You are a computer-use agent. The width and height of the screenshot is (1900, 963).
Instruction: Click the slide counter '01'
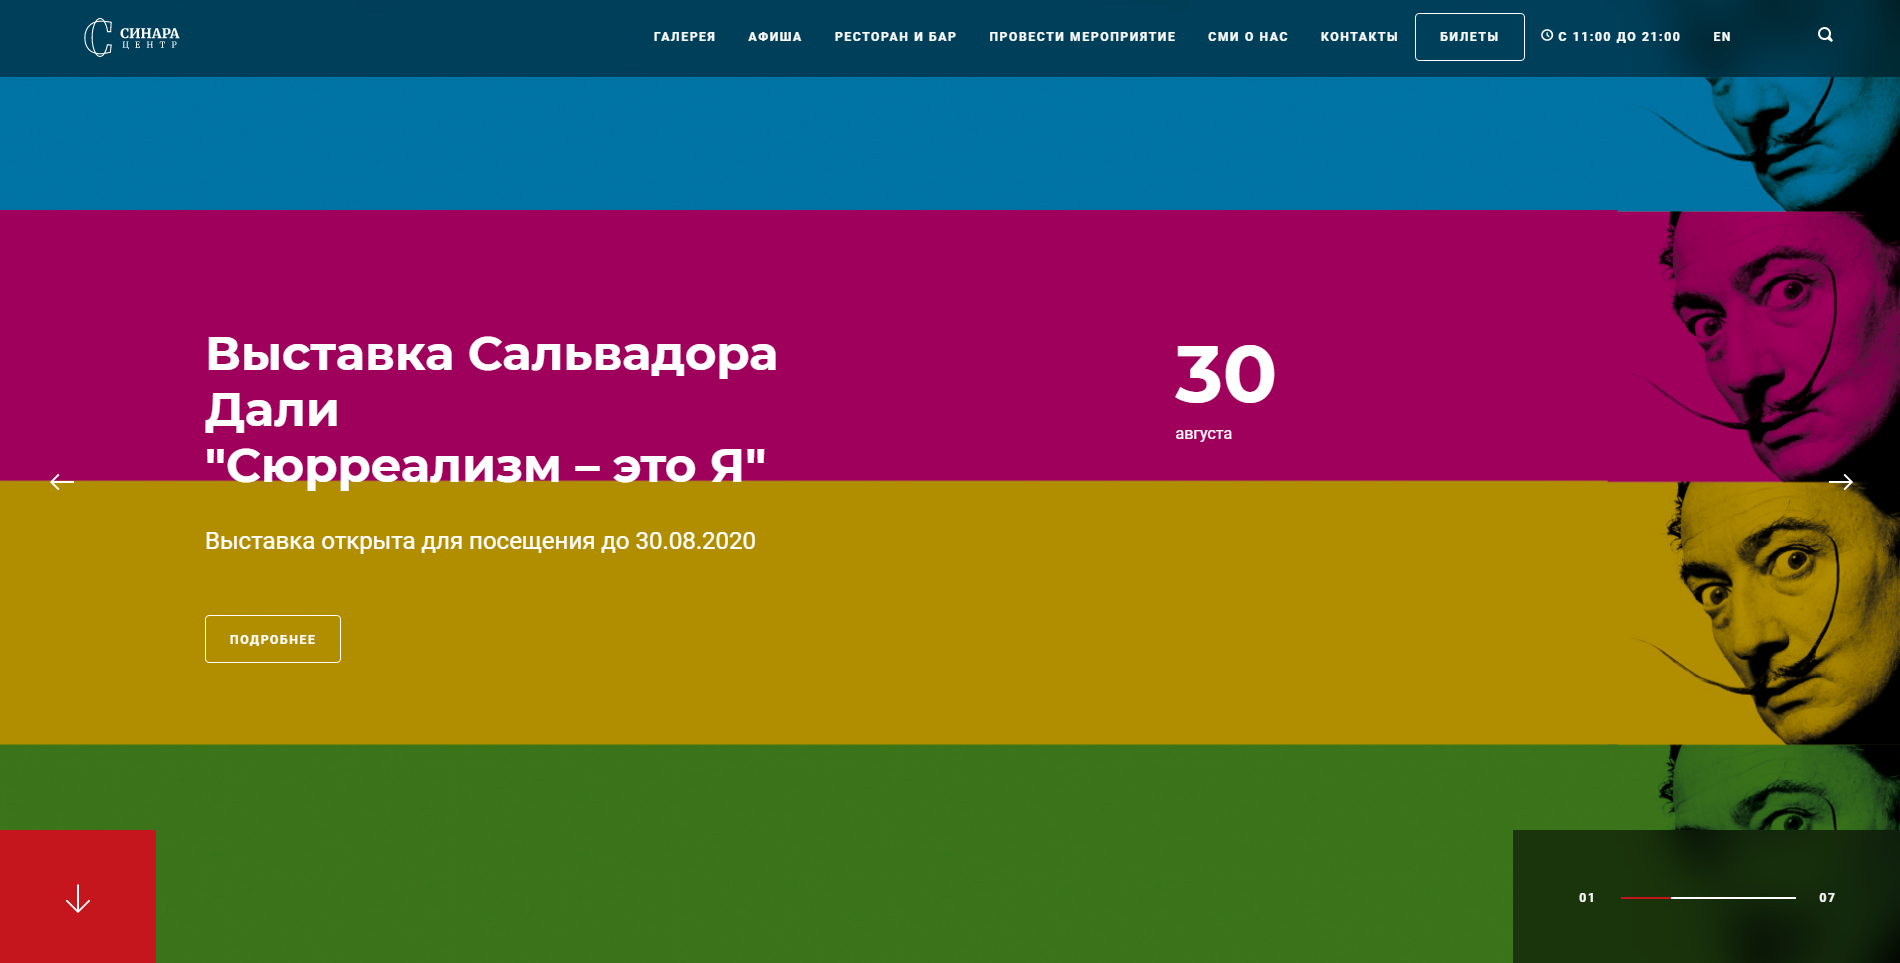(x=1587, y=898)
